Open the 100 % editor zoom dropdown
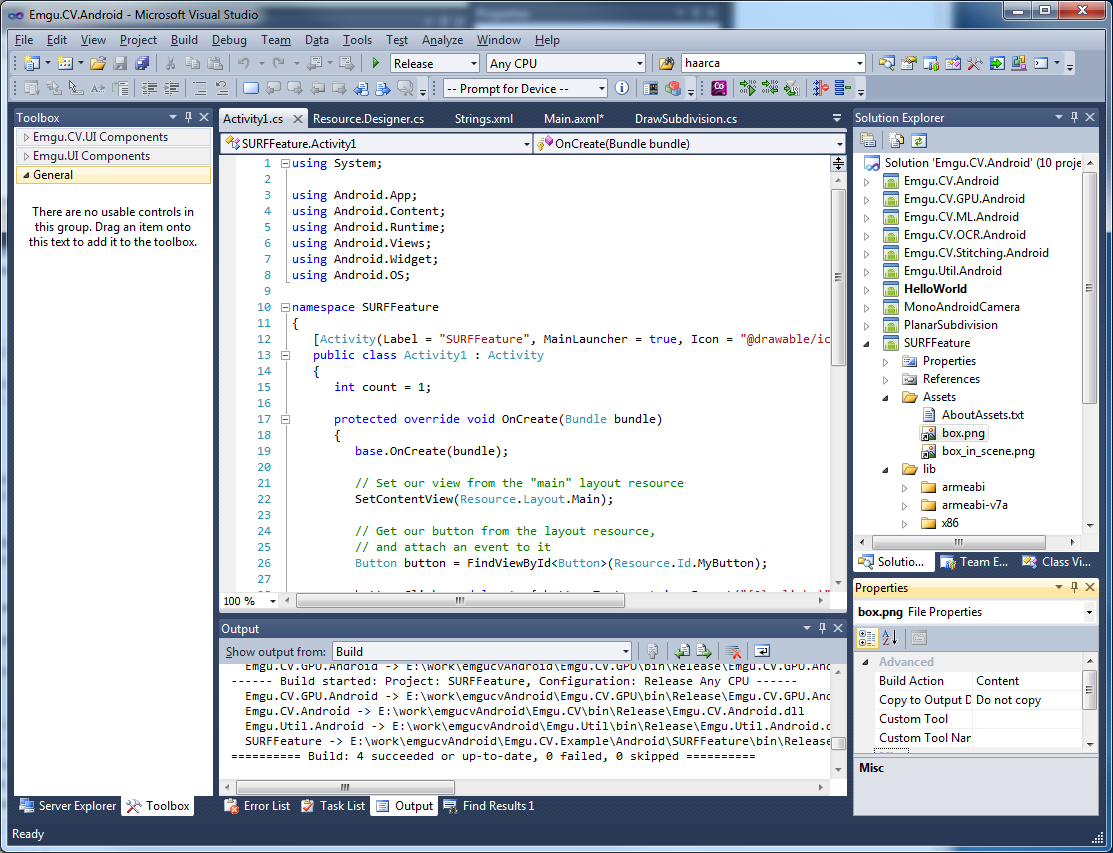The width and height of the screenshot is (1113, 853). (x=273, y=601)
